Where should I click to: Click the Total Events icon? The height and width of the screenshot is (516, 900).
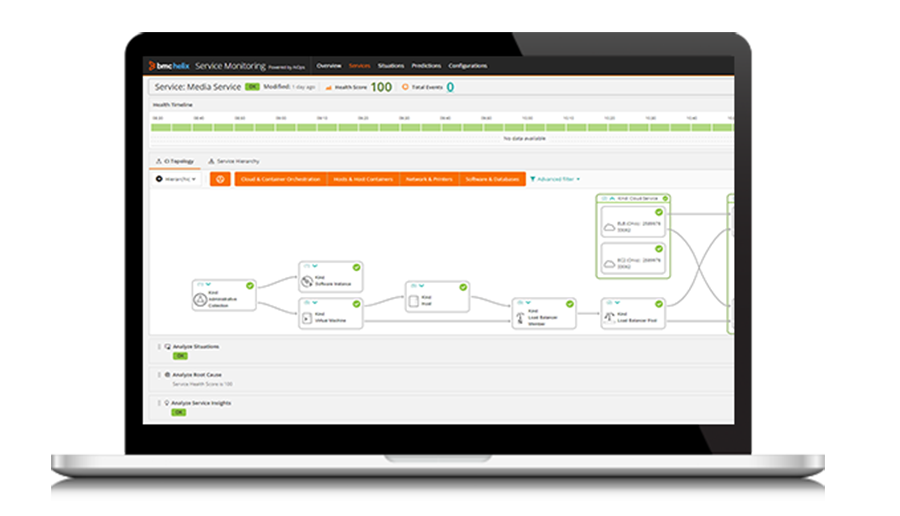[405, 87]
